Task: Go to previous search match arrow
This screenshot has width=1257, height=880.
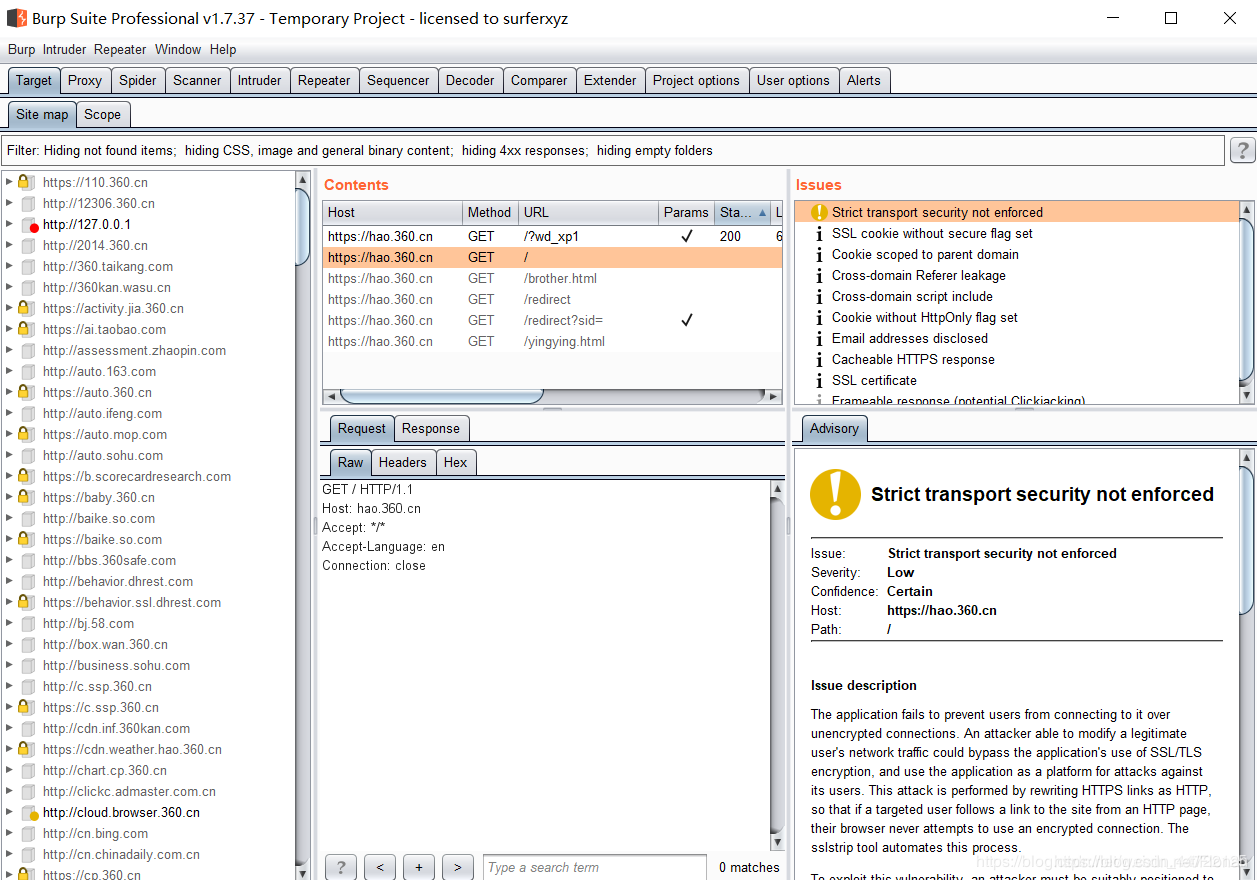Action: click(x=379, y=867)
